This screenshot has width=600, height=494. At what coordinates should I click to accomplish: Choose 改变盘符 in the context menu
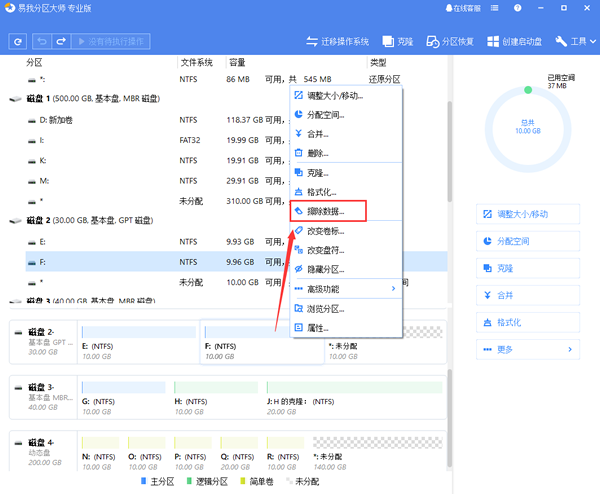pyautogui.click(x=346, y=250)
